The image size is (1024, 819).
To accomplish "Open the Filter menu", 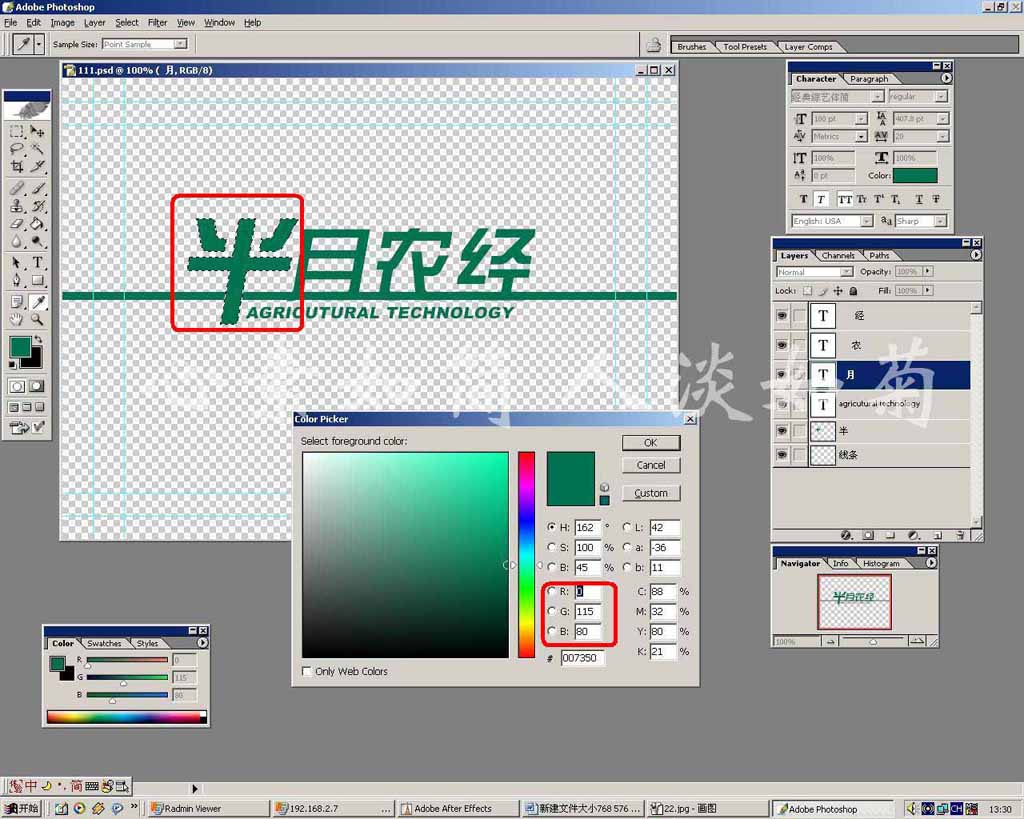I will coord(157,22).
